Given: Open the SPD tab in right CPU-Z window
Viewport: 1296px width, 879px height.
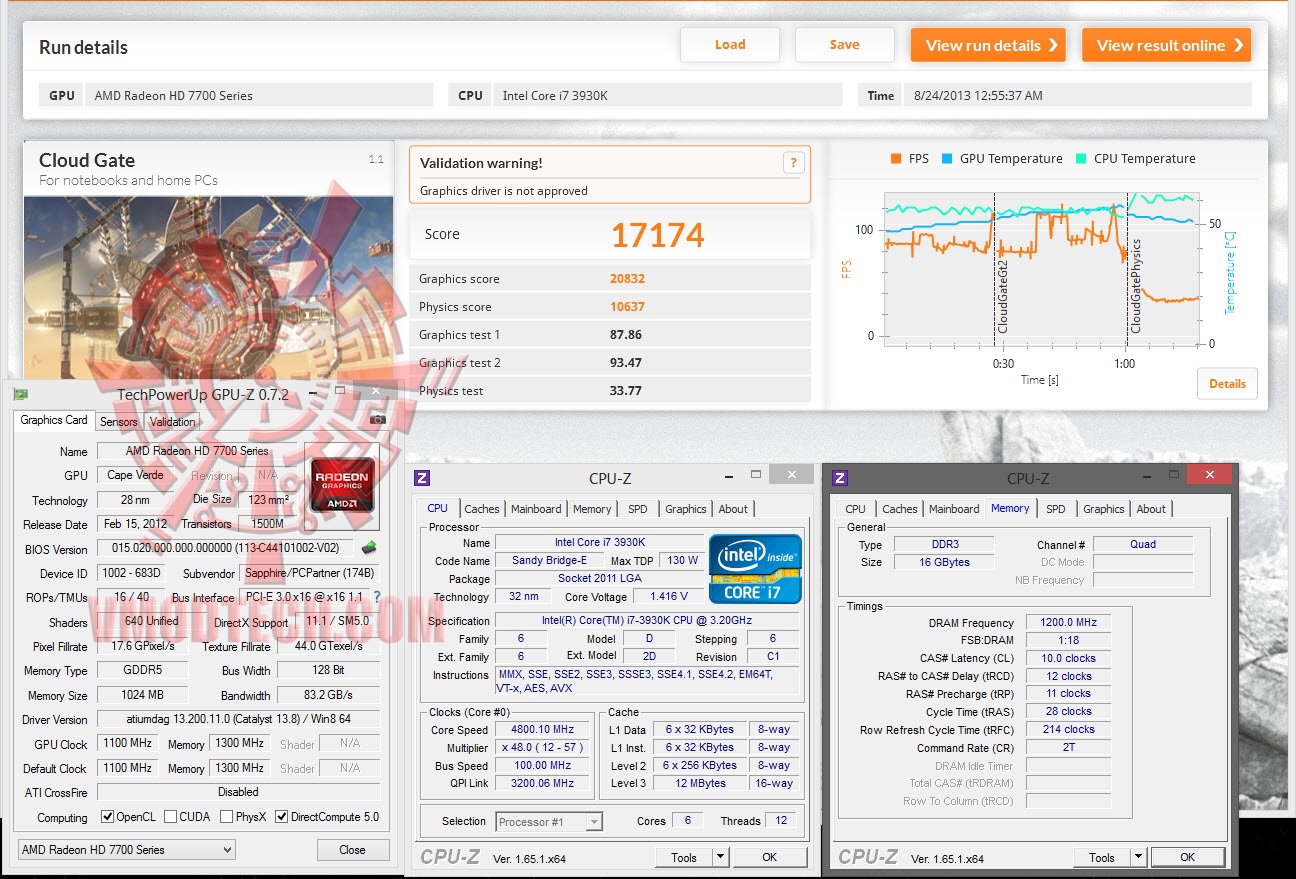Looking at the screenshot, I should (x=1056, y=509).
